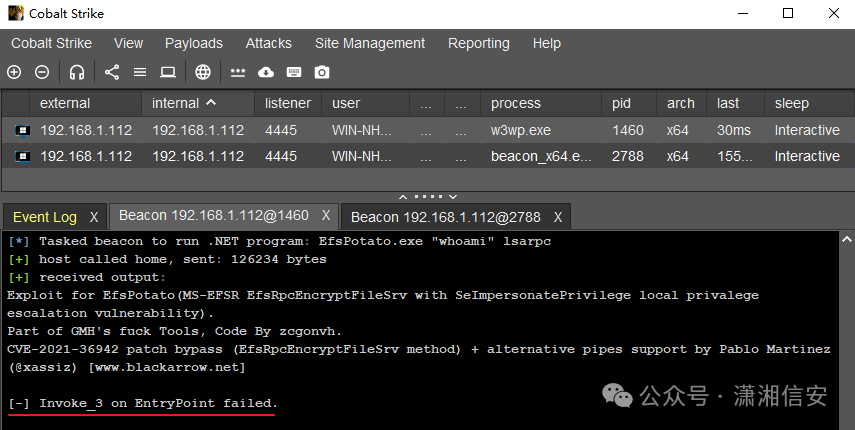
Task: Click the 30ms last check-in value
Action: click(734, 130)
